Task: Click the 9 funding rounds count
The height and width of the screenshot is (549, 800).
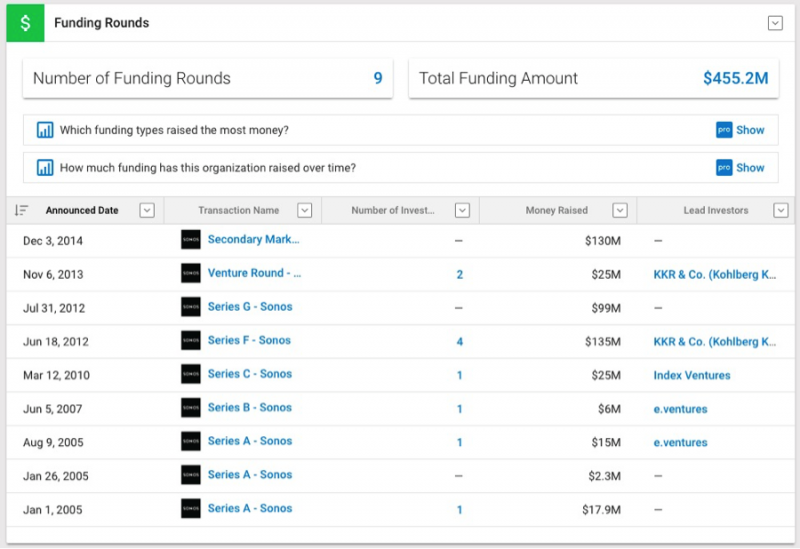Action: point(378,78)
